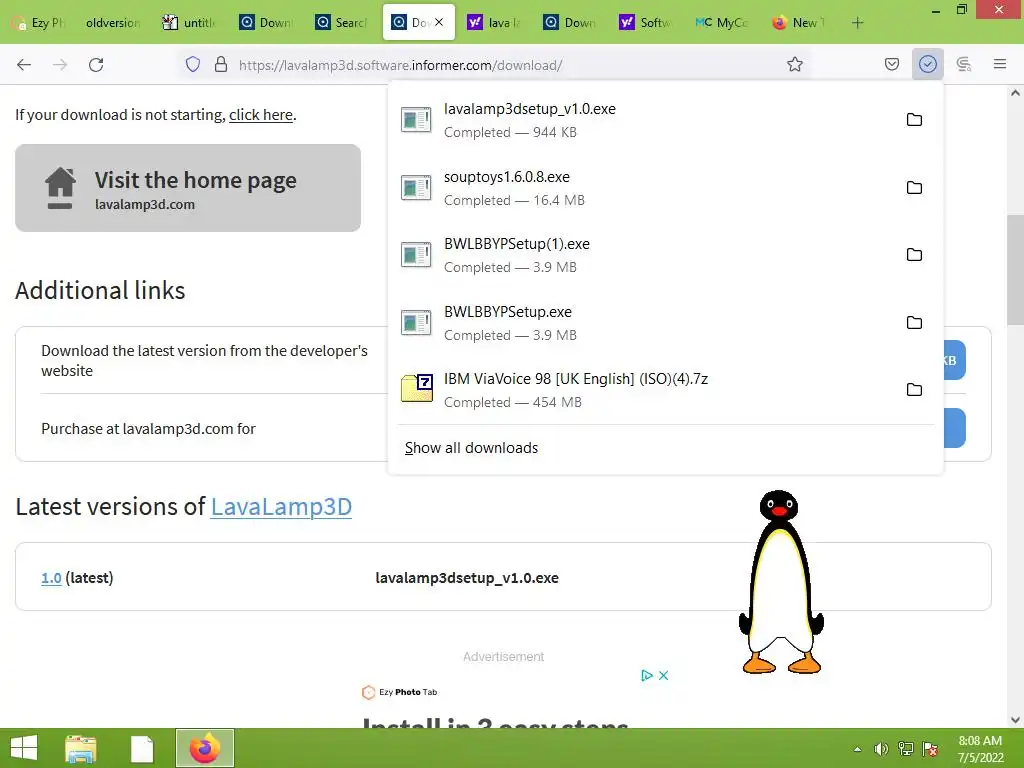Screen dimensions: 1024x768
Task: Click the Ezy Photo Tab ad logo
Action: [399, 692]
